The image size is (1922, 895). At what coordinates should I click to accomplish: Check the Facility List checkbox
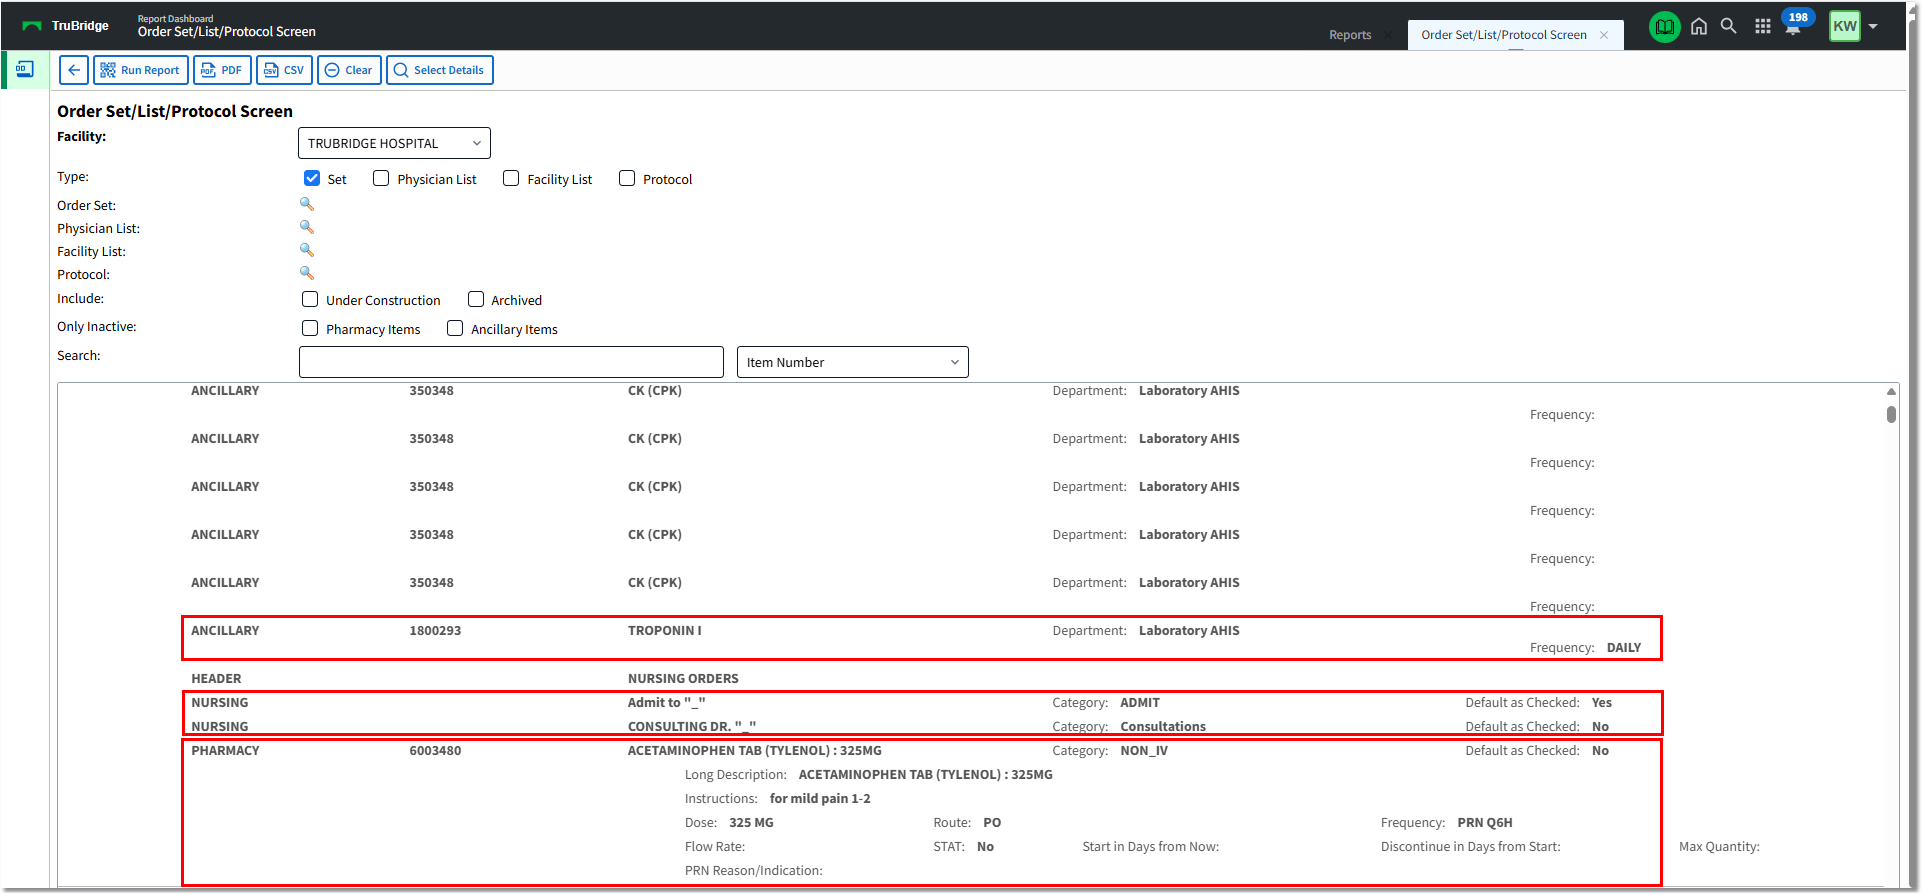tap(511, 178)
